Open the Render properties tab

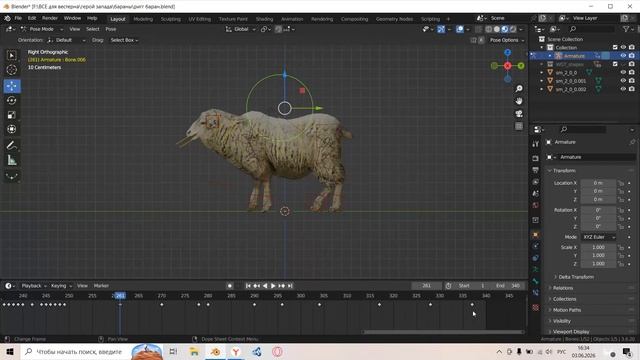click(x=536, y=158)
